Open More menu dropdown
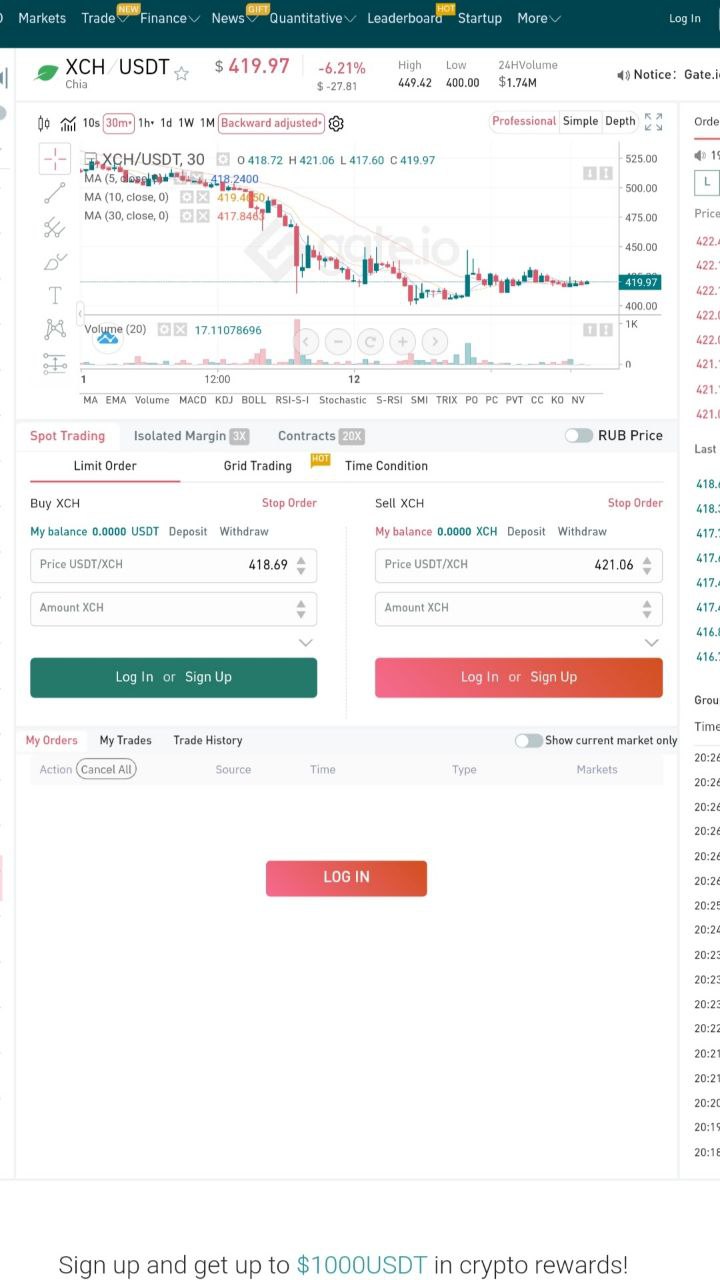The width and height of the screenshot is (720, 1280). (538, 18)
